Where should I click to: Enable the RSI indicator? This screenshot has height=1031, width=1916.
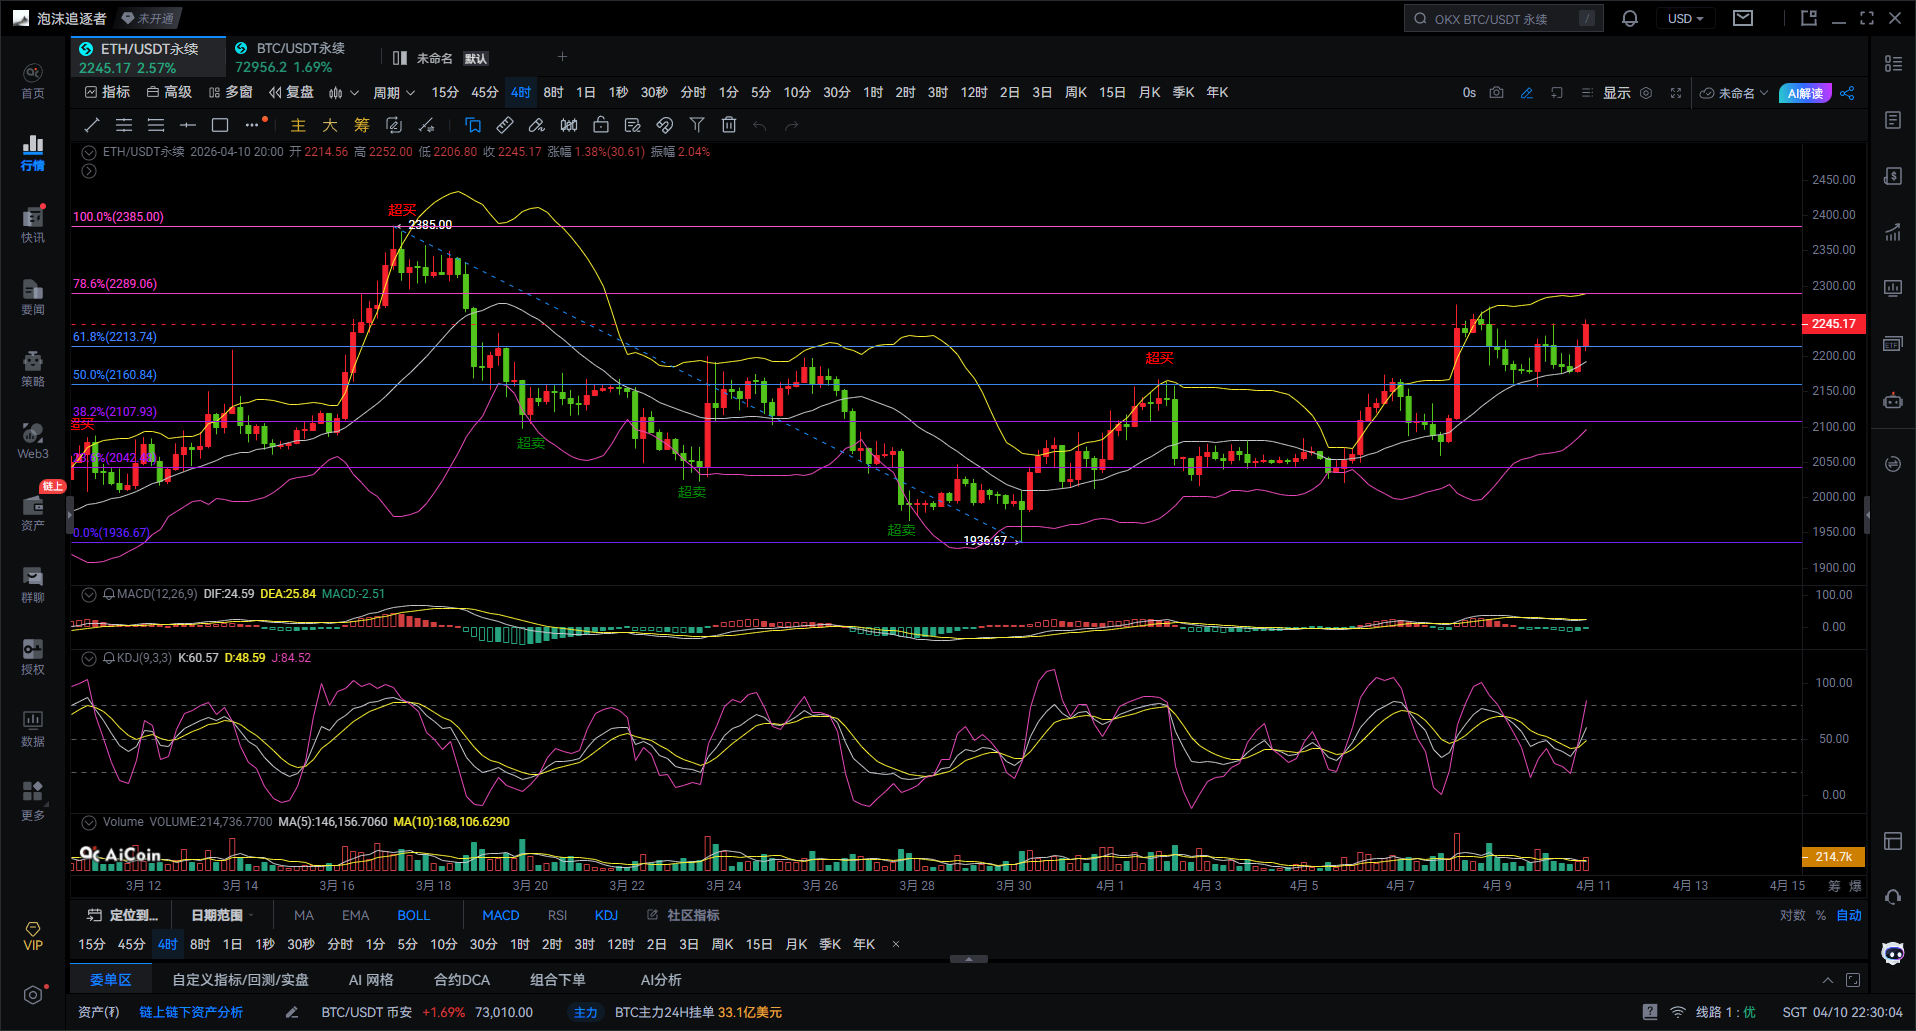point(557,915)
